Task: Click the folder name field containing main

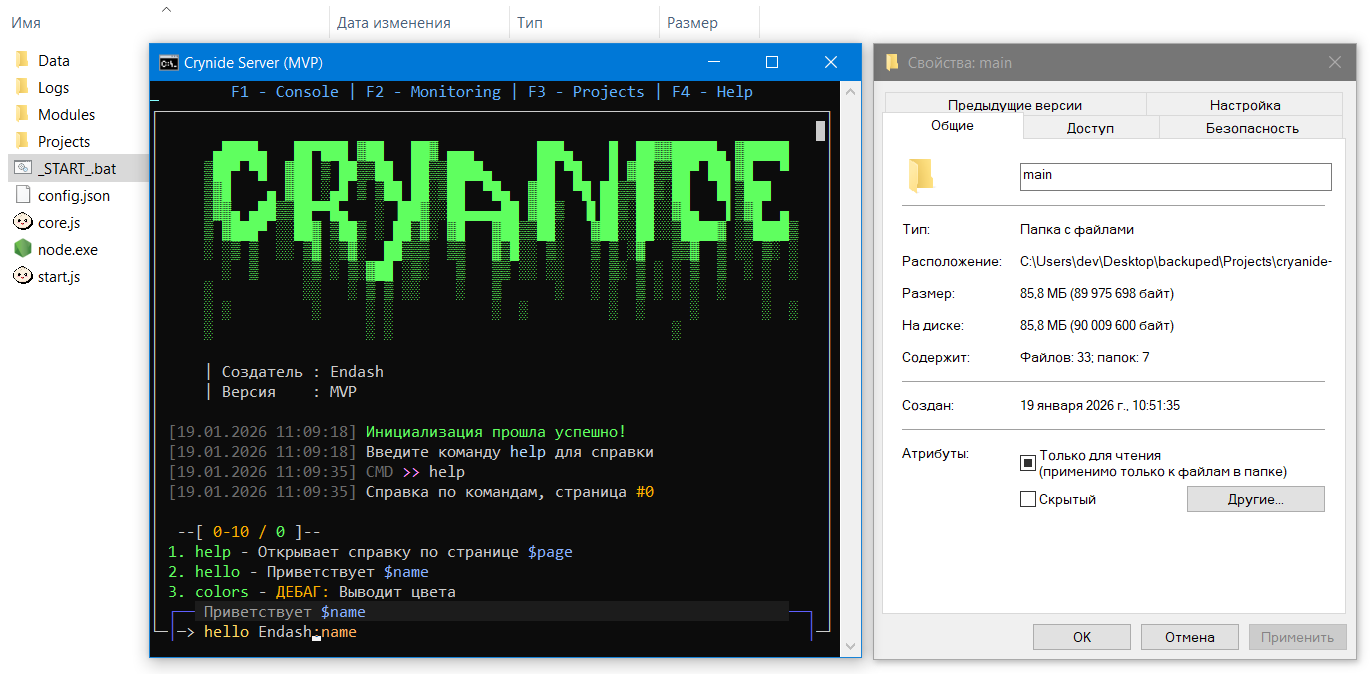Action: tap(1175, 176)
